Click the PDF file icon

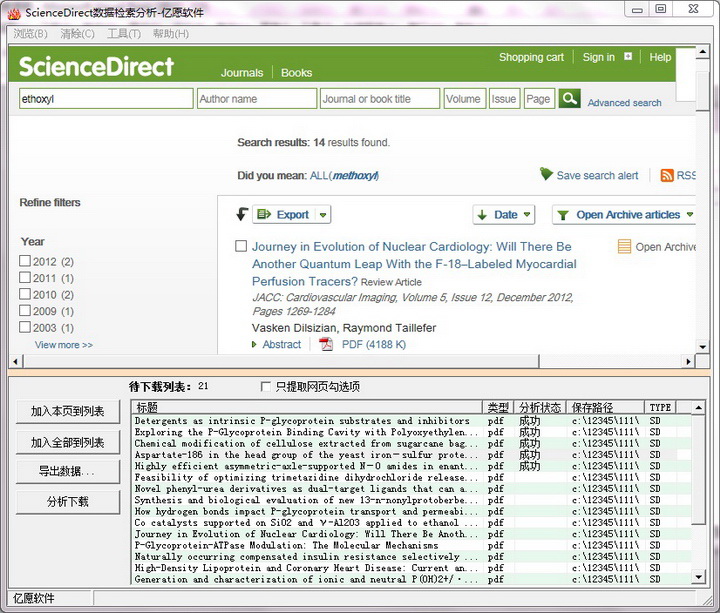point(325,344)
